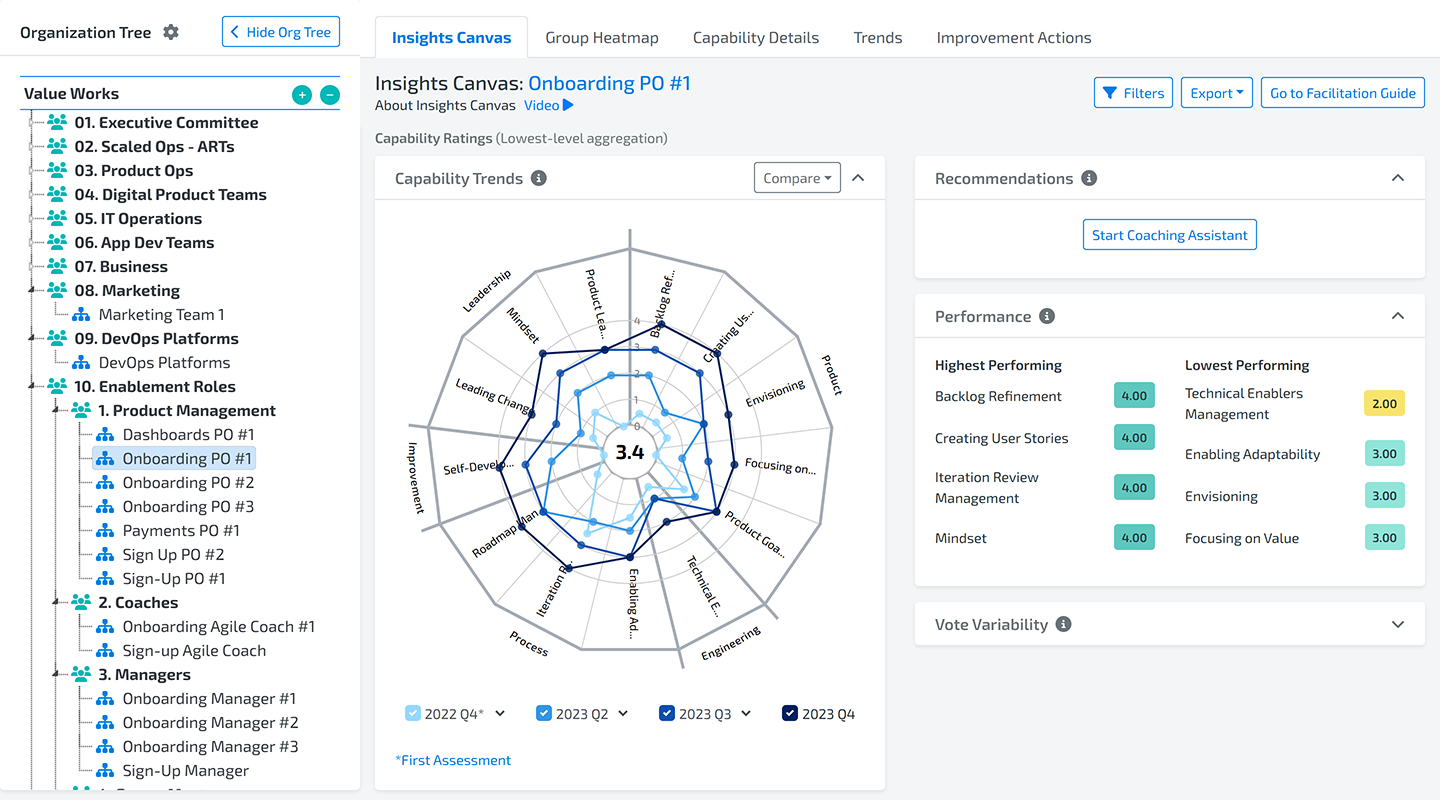Click info icon next to Performance

(x=1047, y=316)
